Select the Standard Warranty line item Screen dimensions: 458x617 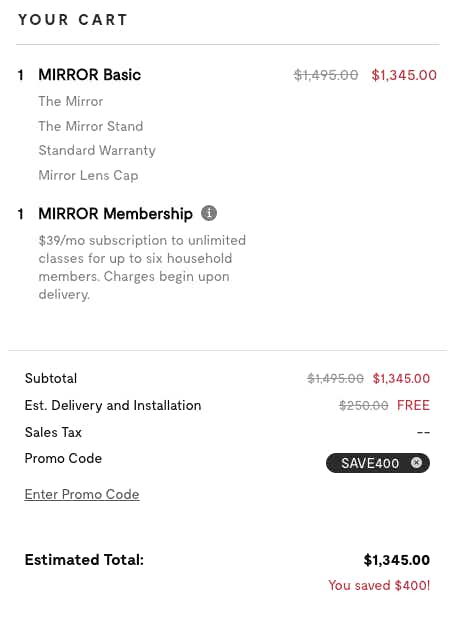(97, 151)
